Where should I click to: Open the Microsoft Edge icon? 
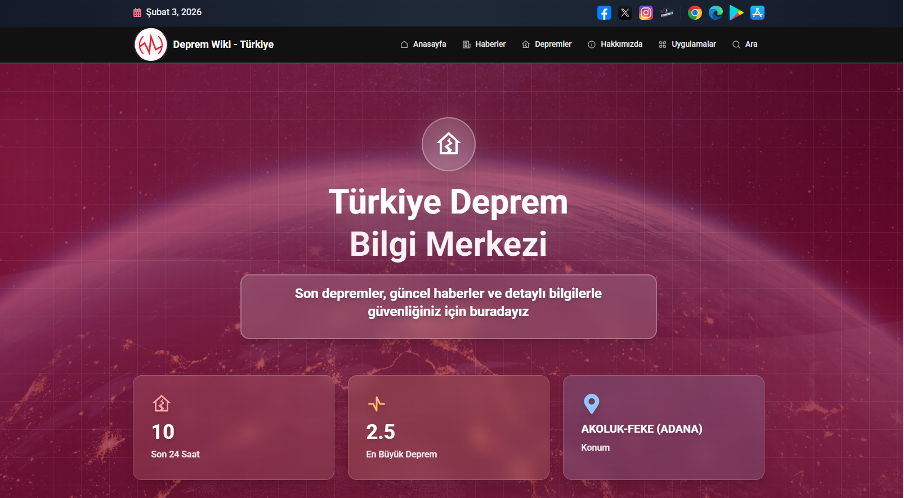tap(715, 13)
